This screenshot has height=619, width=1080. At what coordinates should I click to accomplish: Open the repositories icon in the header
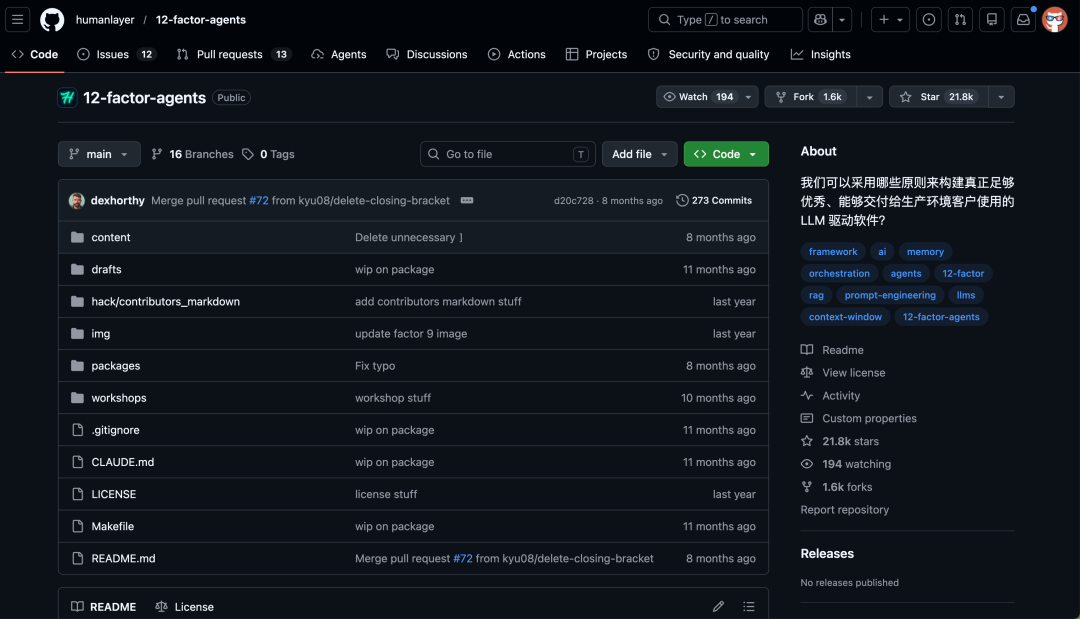[x=991, y=19]
